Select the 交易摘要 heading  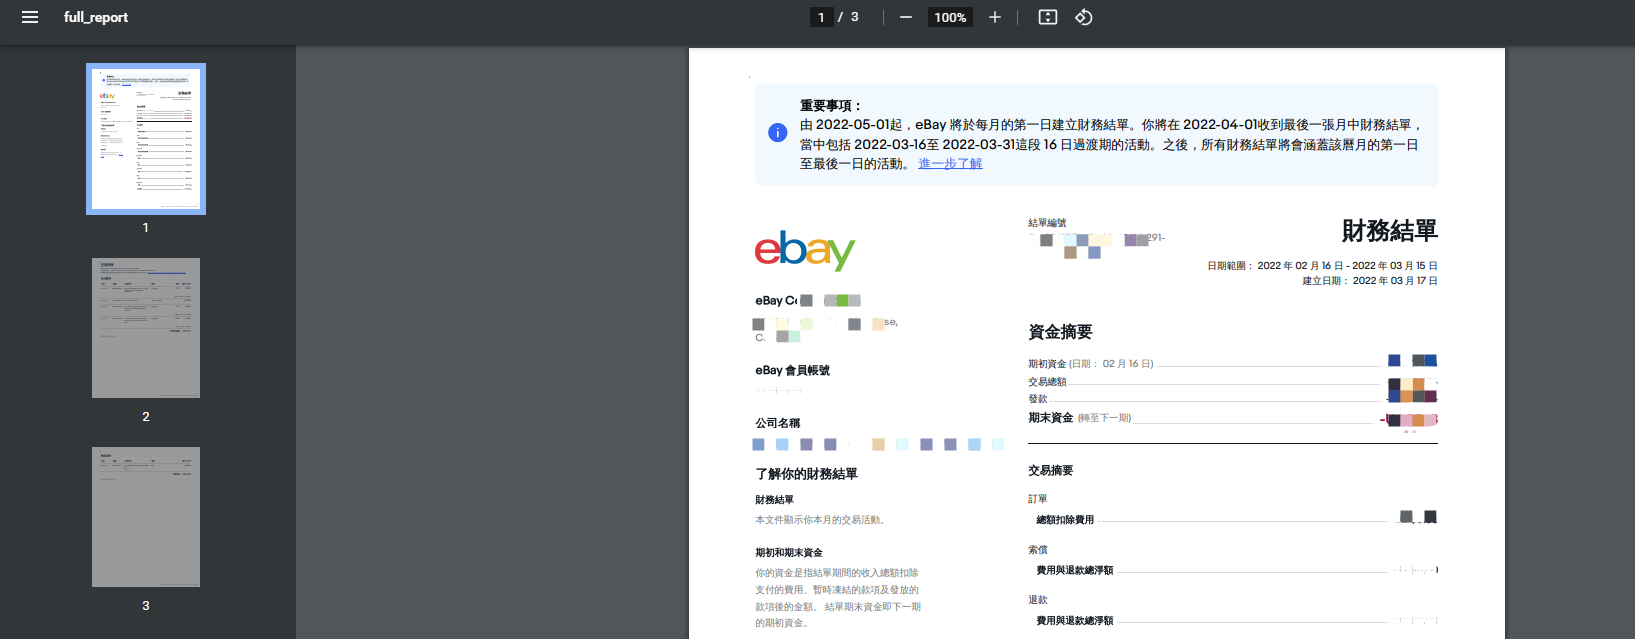point(1050,470)
